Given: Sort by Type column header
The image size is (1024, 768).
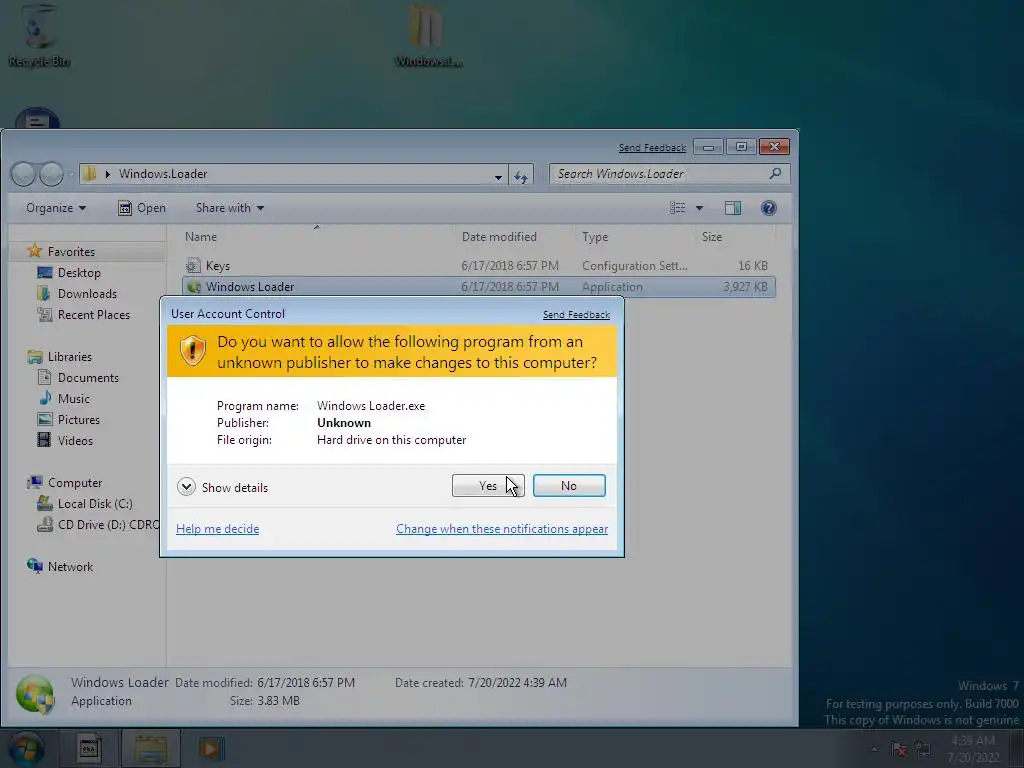Looking at the screenshot, I should coord(595,236).
